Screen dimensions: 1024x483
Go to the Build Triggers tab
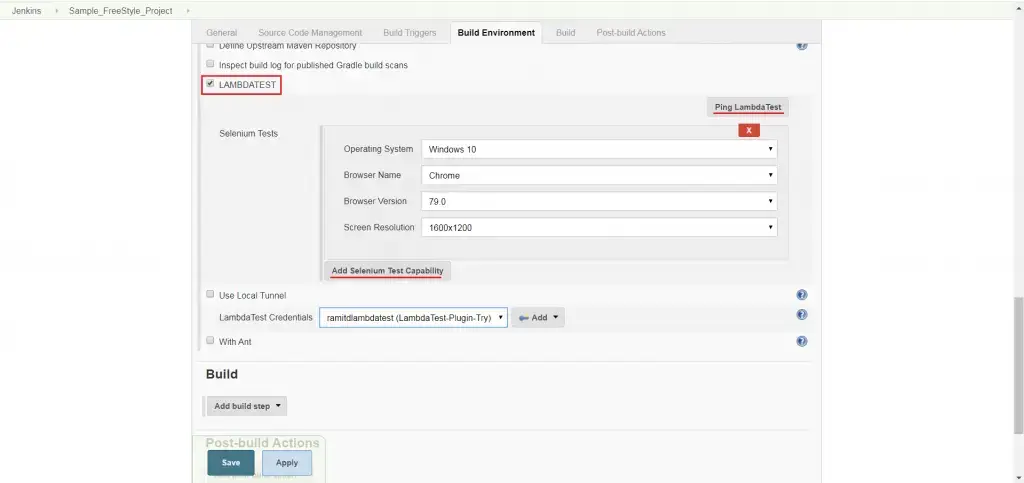click(x=409, y=33)
